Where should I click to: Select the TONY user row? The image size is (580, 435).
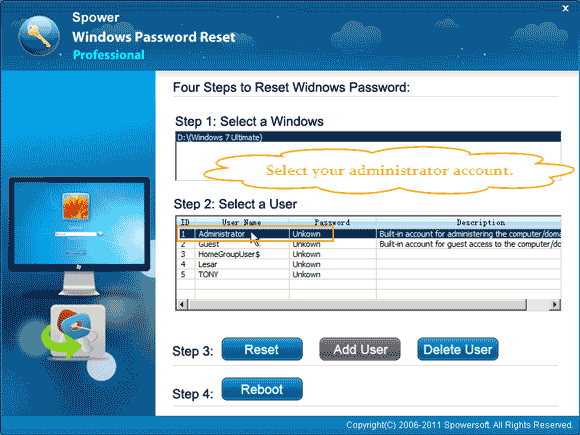point(368,274)
